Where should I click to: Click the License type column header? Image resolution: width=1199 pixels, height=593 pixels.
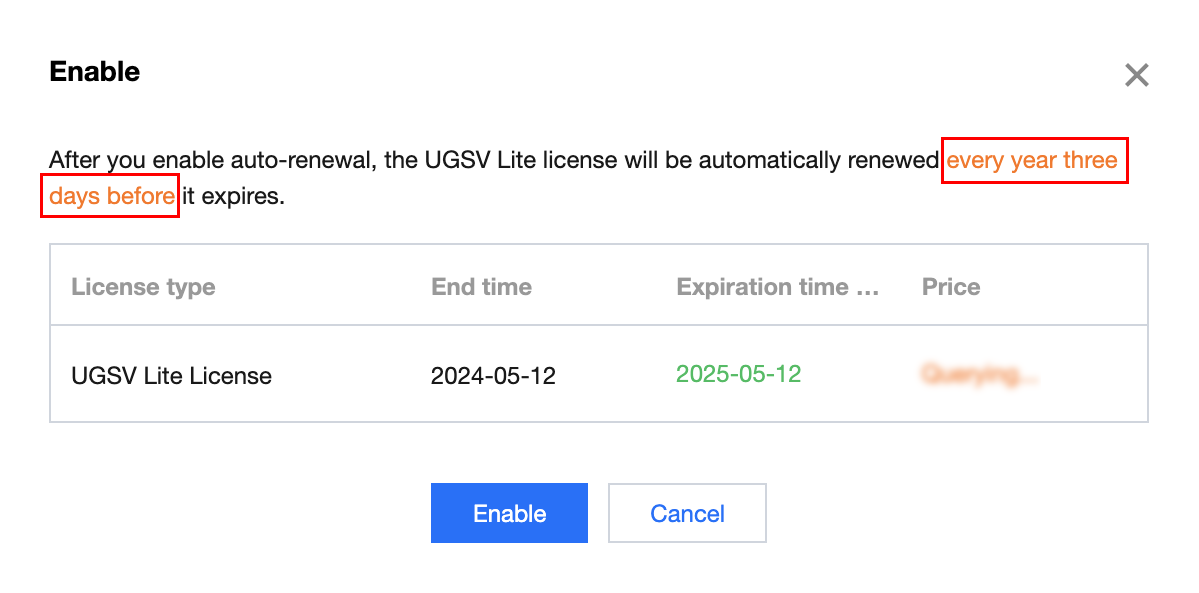143,287
